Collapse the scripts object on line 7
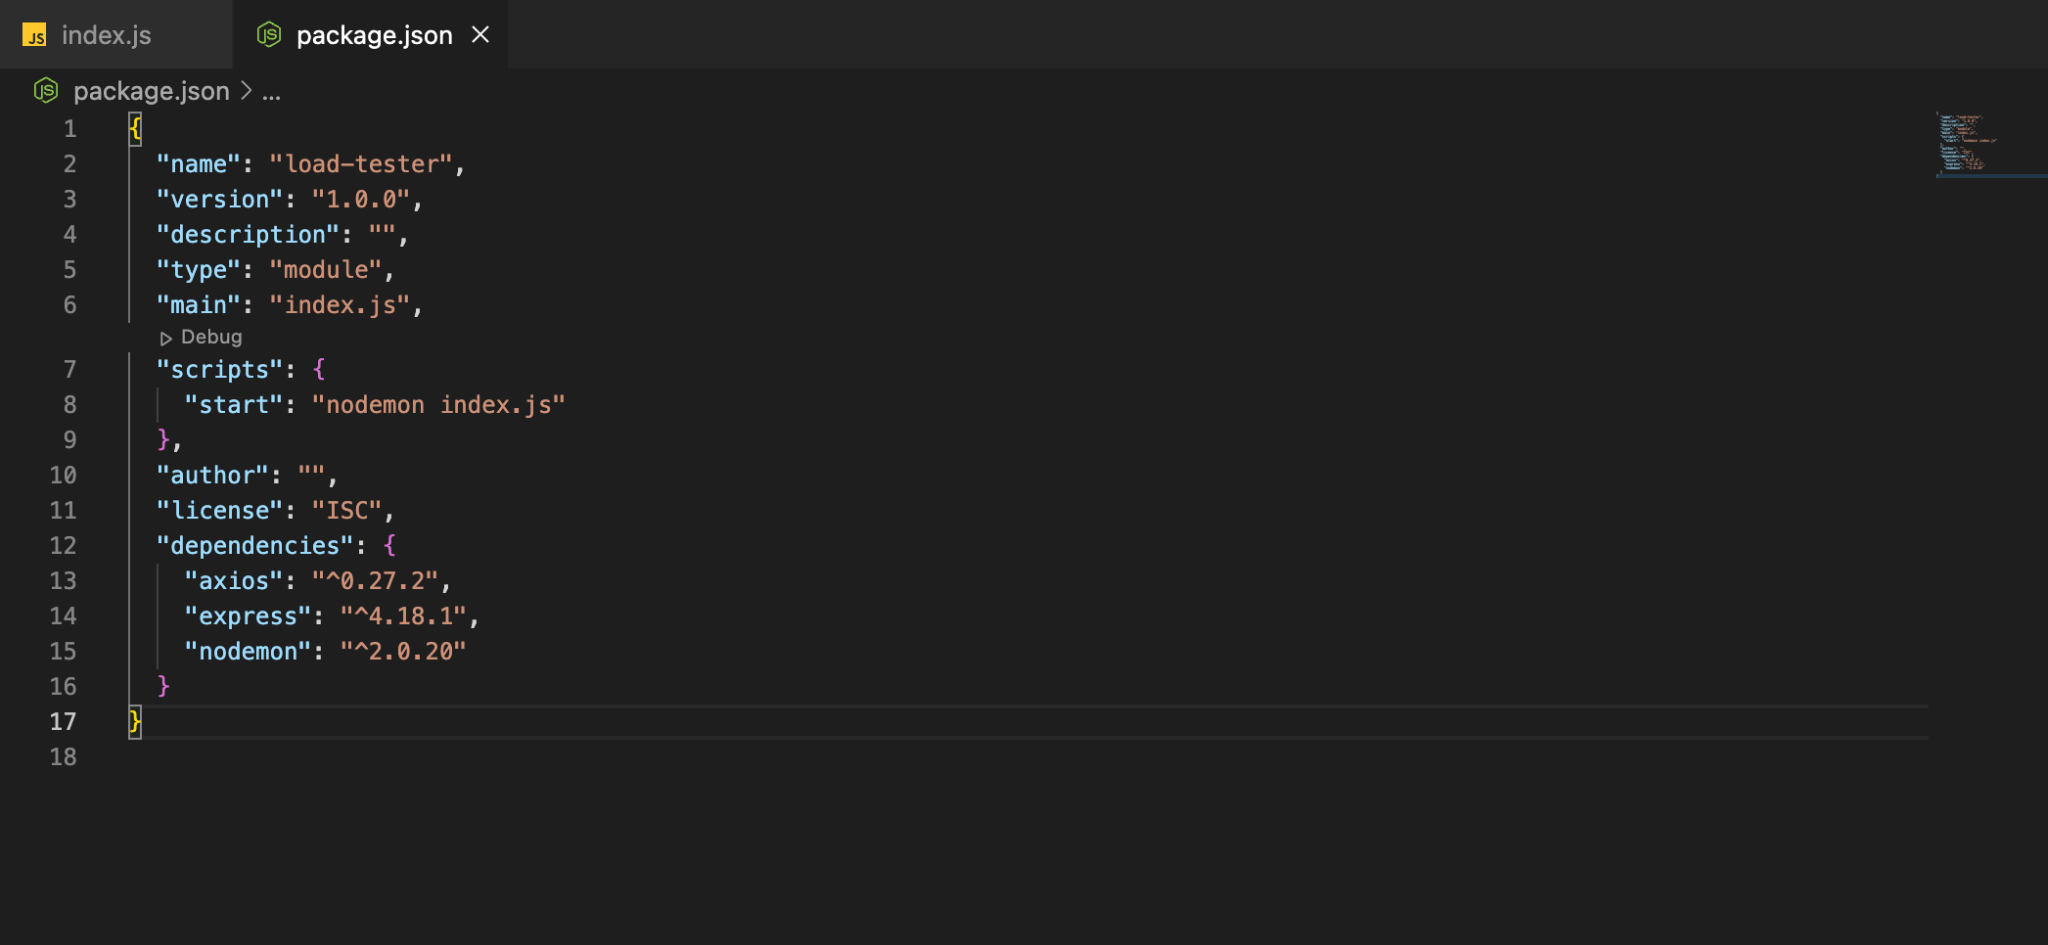The height and width of the screenshot is (945, 2048). tap(107, 369)
